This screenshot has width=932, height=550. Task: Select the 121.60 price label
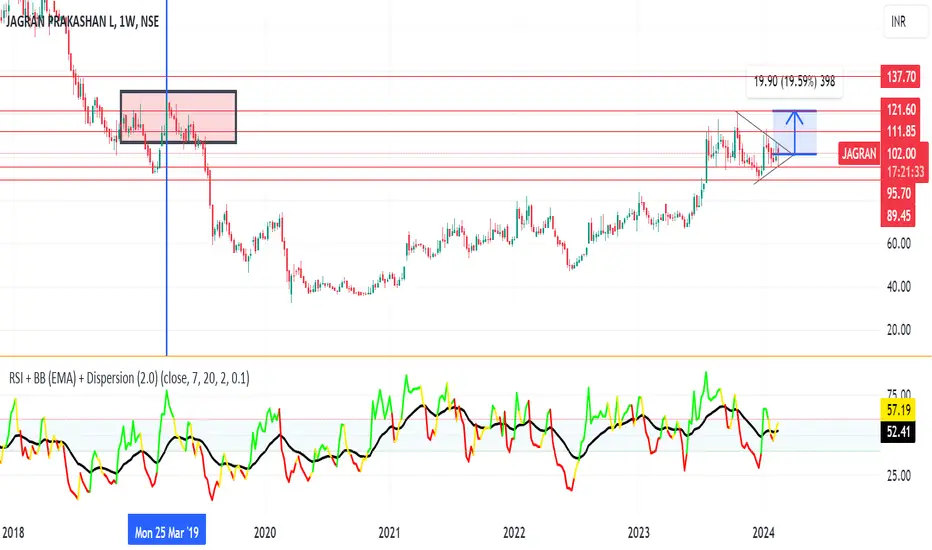(901, 109)
